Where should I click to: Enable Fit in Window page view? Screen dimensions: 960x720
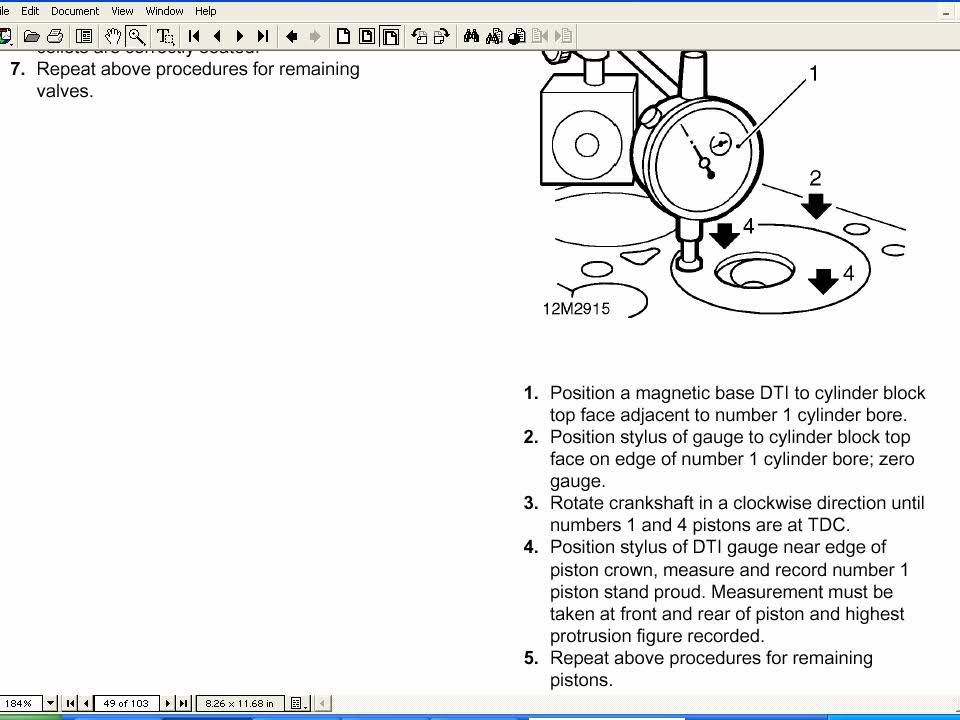[367, 37]
